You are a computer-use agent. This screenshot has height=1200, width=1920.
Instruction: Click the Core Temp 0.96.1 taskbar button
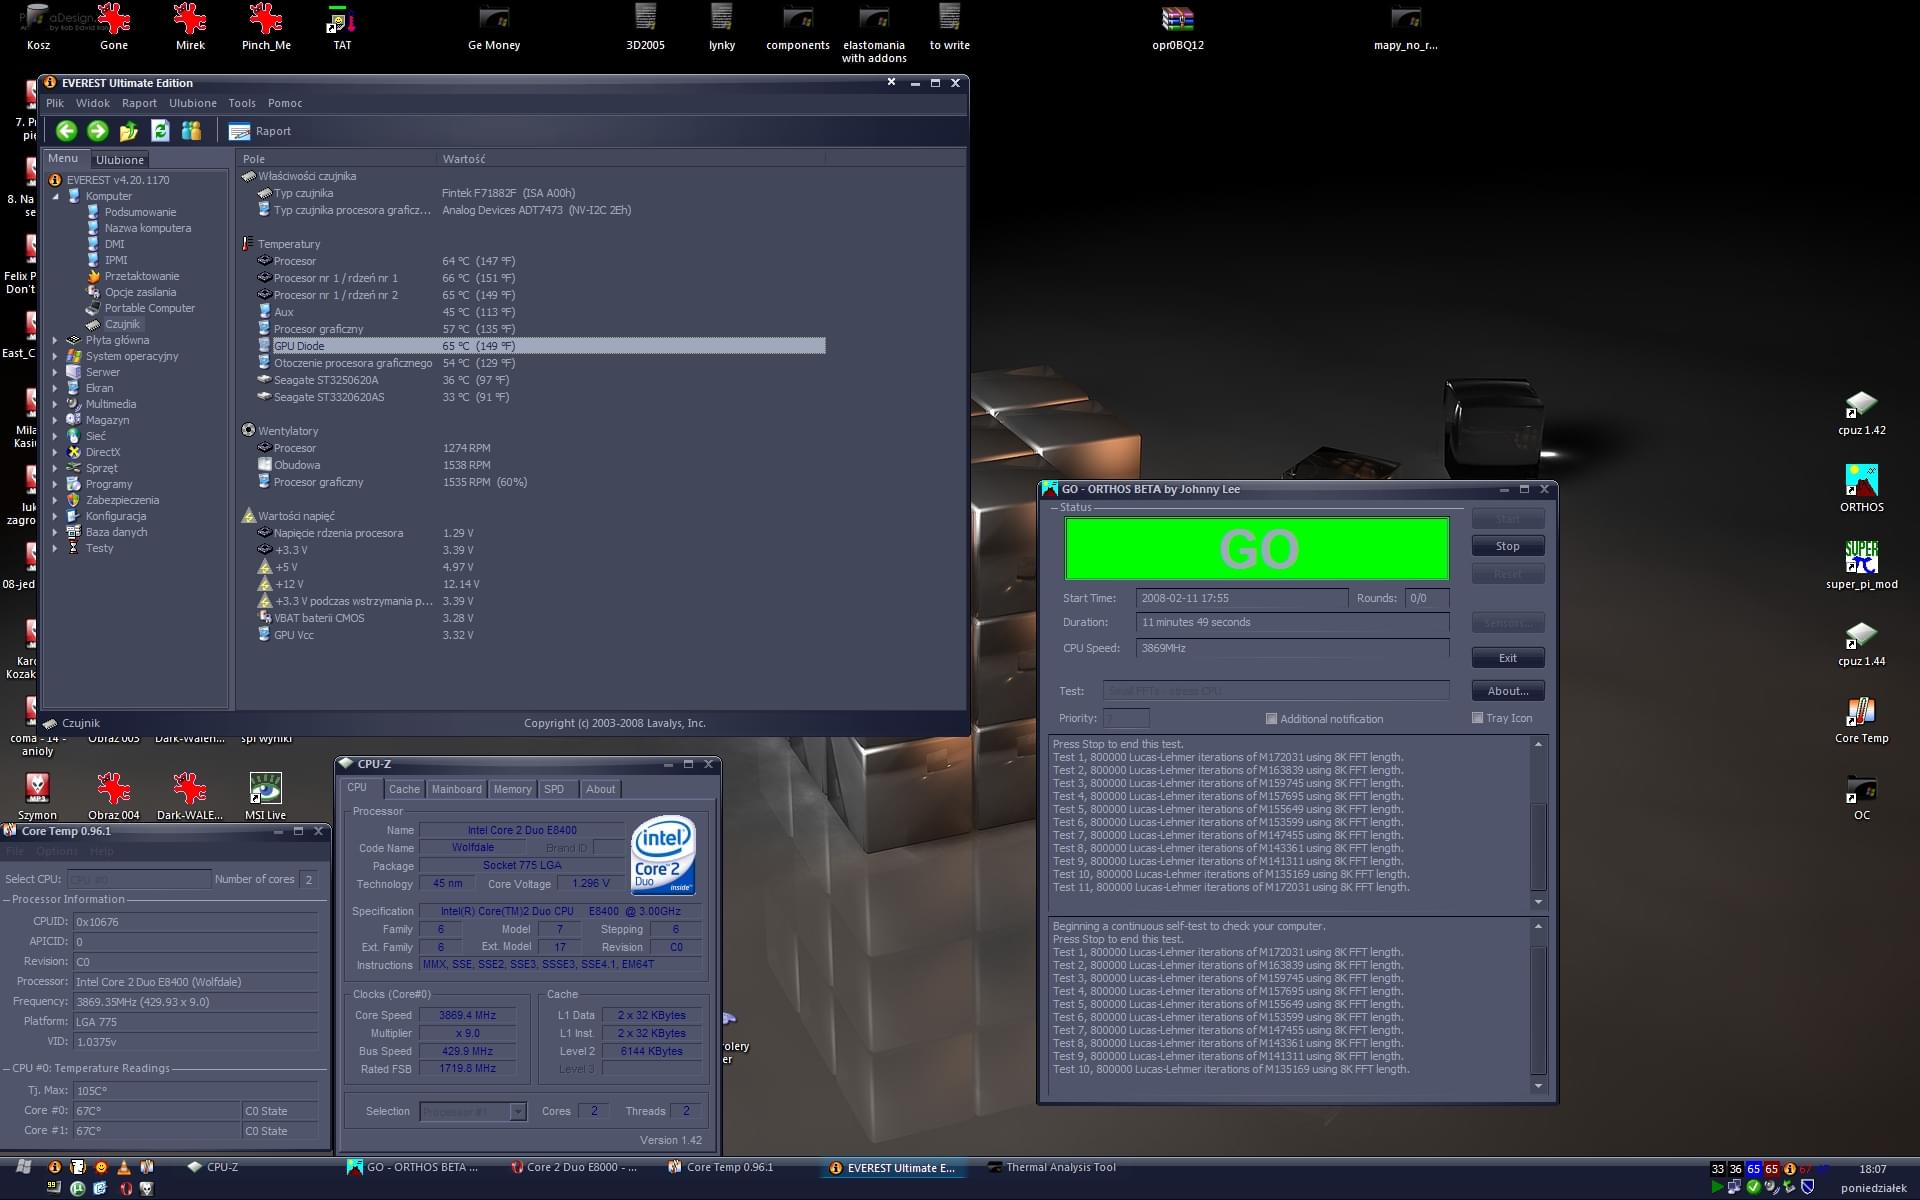click(721, 1167)
